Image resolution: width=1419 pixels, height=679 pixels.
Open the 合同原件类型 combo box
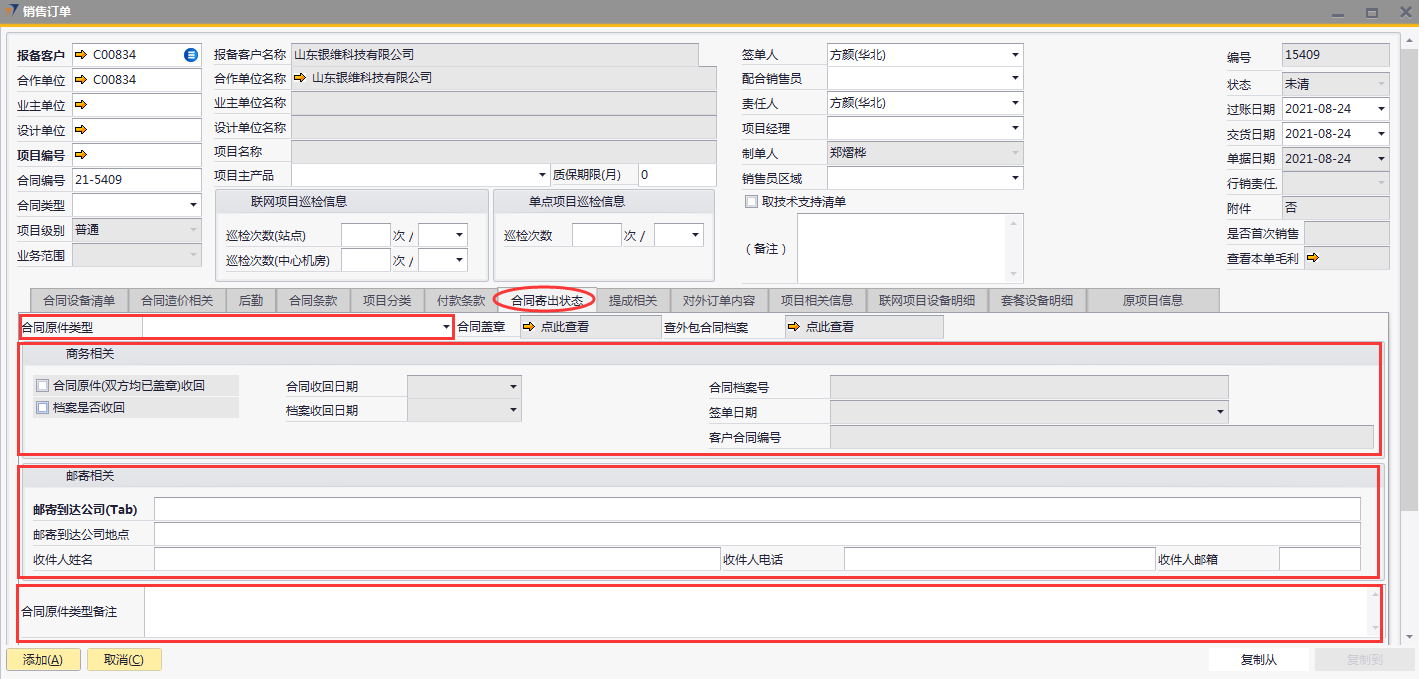[445, 327]
